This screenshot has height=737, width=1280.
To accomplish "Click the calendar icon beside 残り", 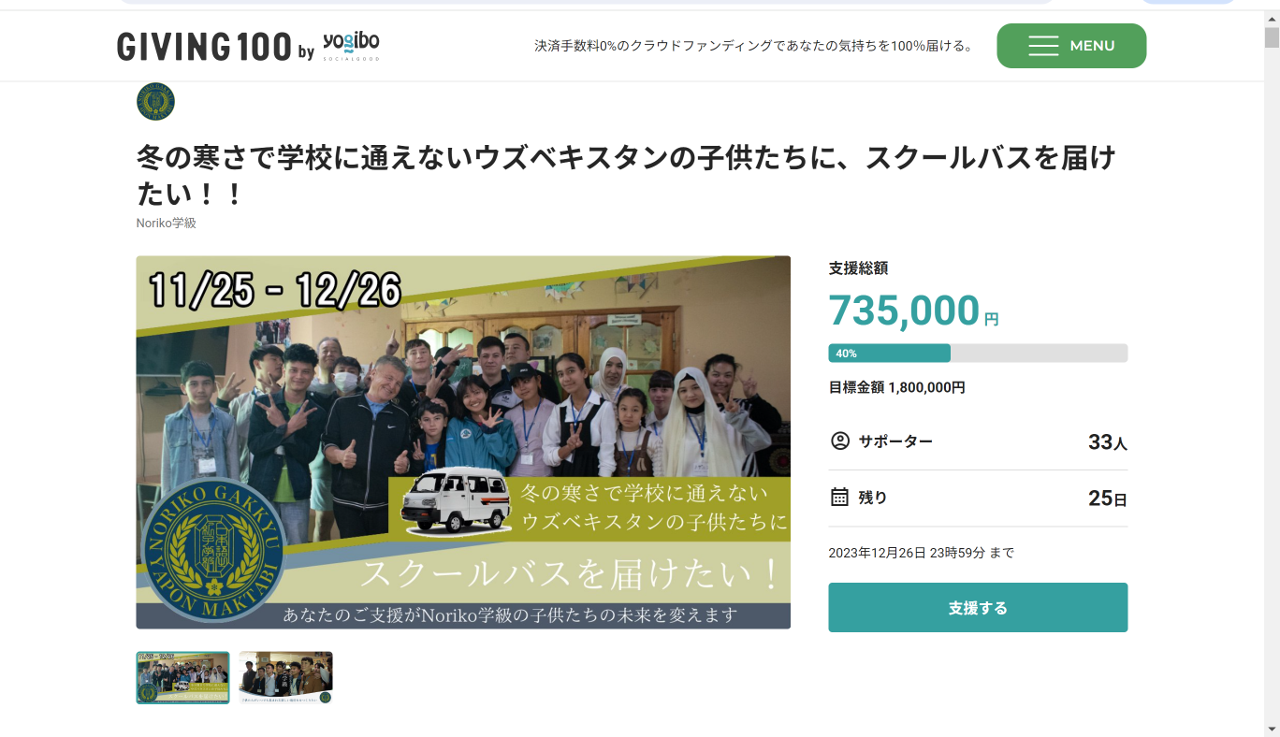I will point(840,497).
